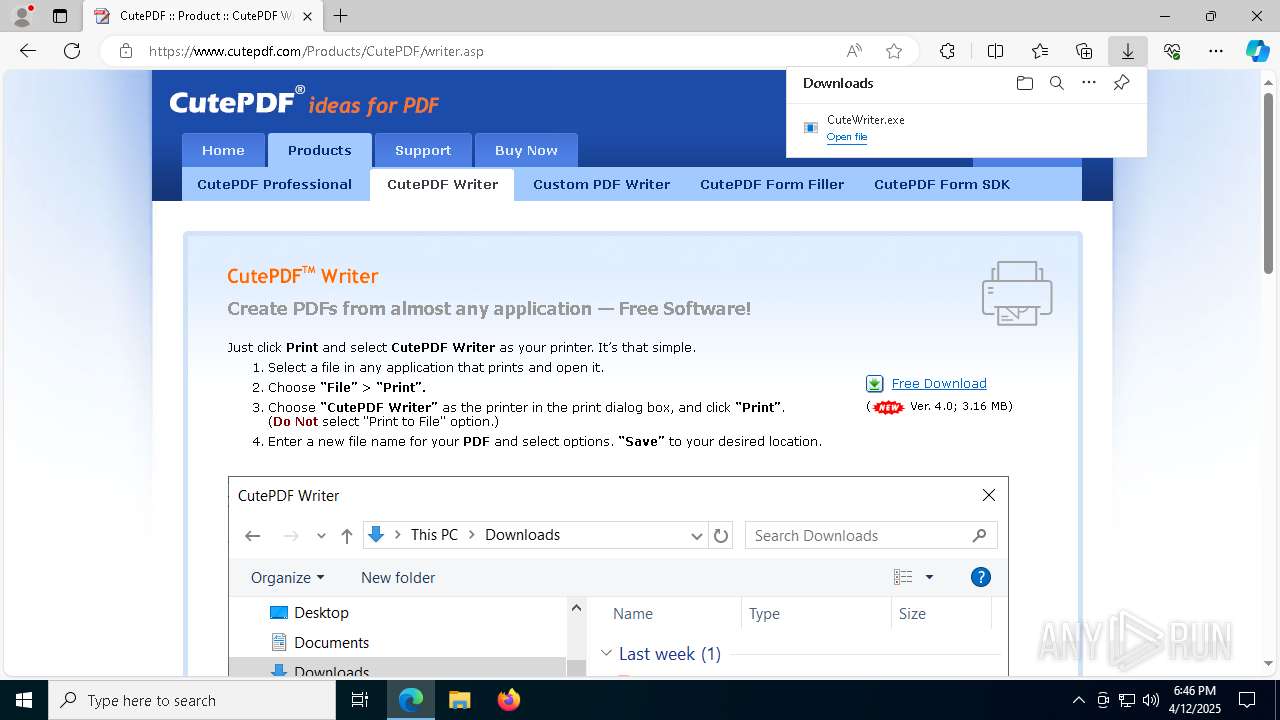Reload the page with the refresh icon
The width and height of the screenshot is (1280, 720).
72,51
